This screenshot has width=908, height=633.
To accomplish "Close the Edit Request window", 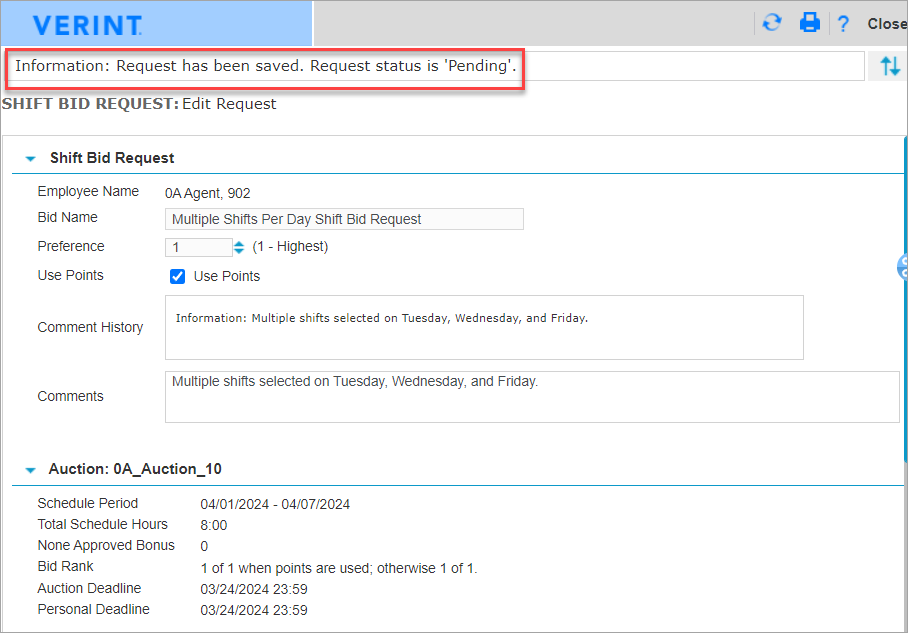I will (x=887, y=24).
